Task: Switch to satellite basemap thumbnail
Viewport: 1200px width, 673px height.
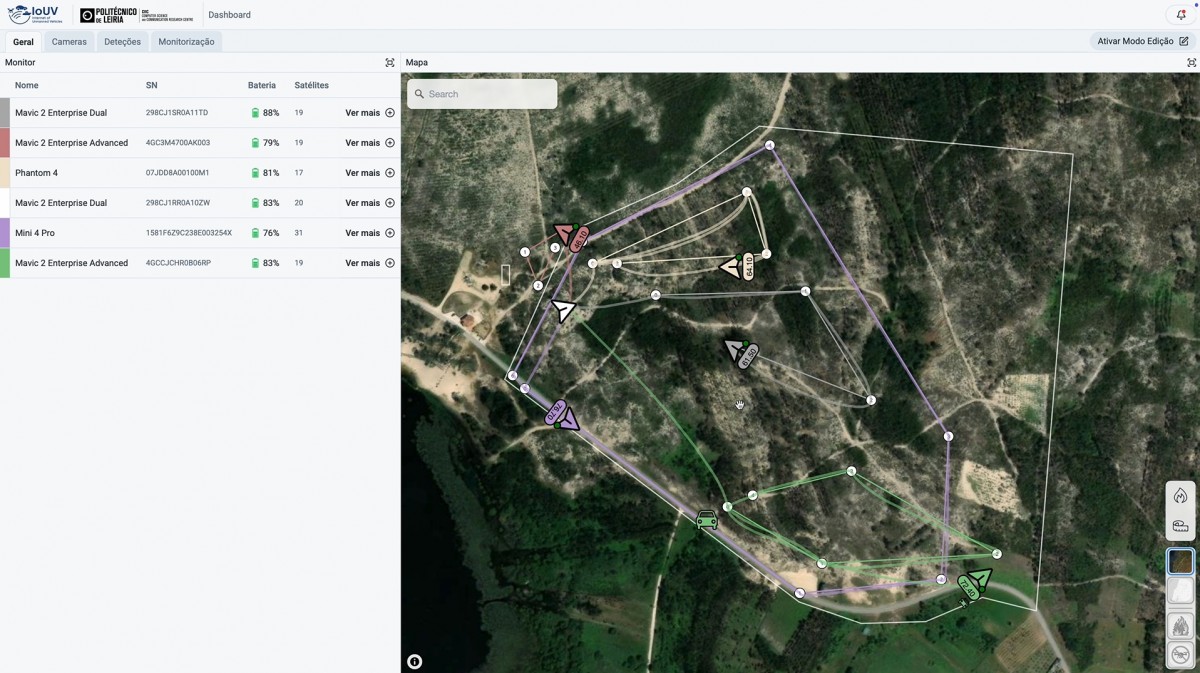Action: 1180,562
